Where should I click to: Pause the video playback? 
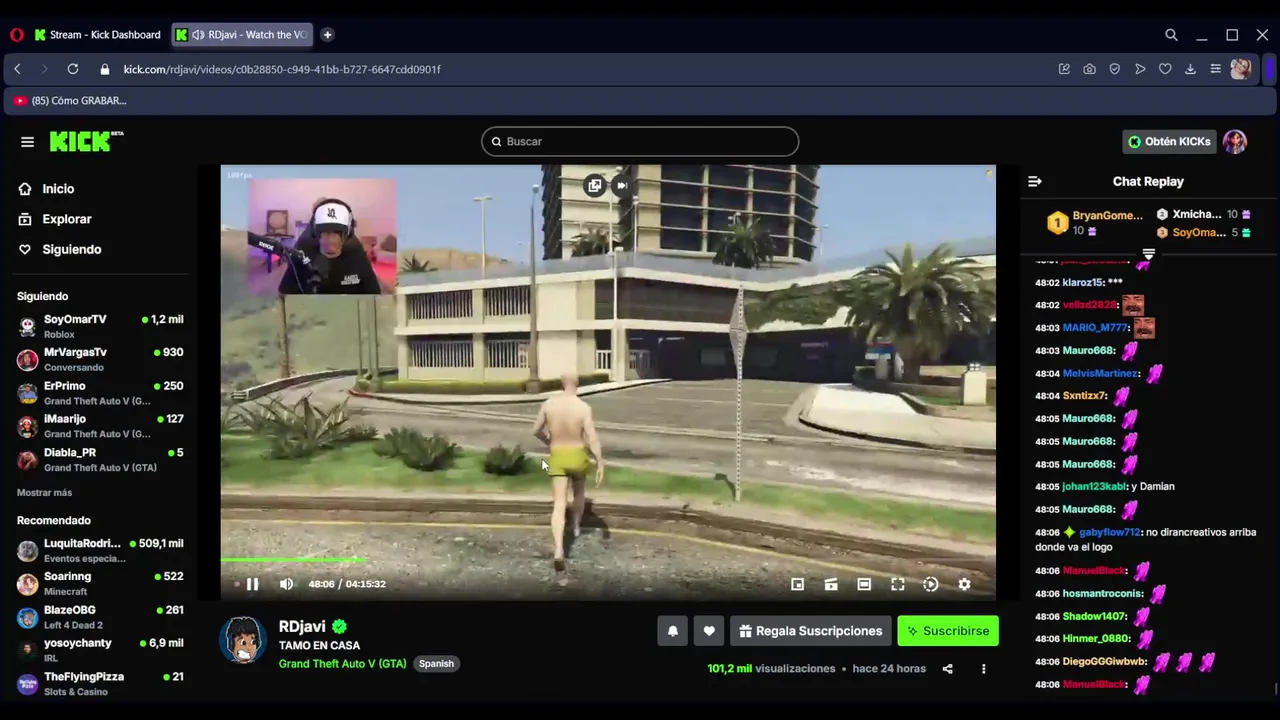tap(252, 584)
